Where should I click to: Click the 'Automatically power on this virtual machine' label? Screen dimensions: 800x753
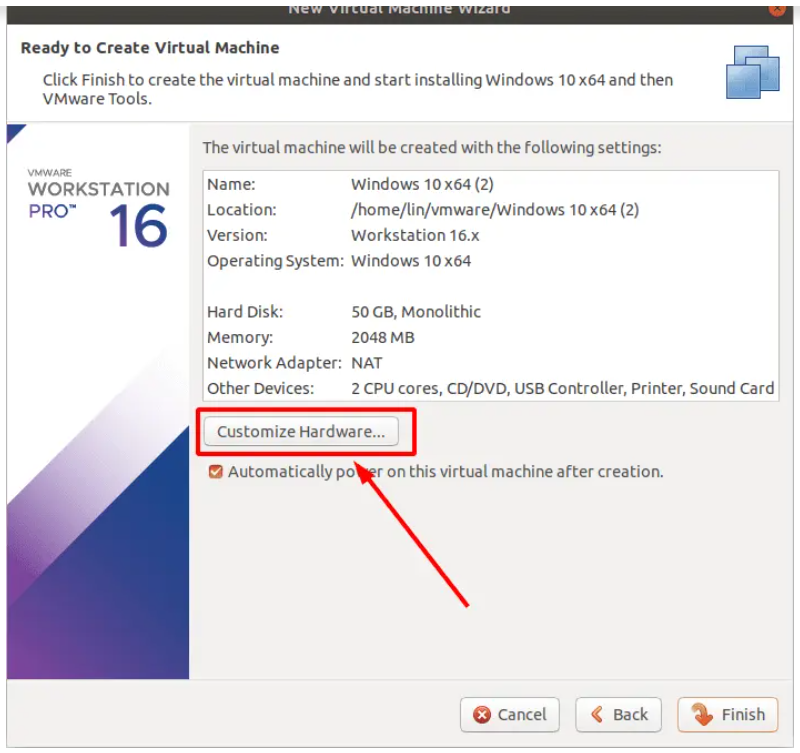(x=445, y=471)
